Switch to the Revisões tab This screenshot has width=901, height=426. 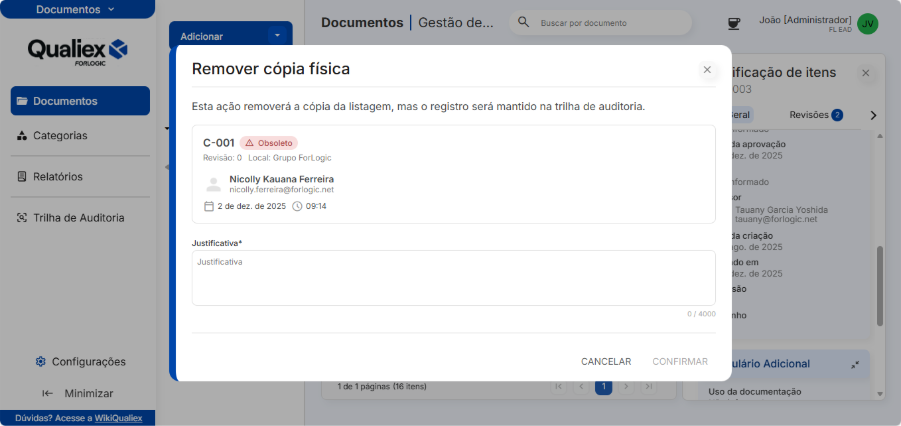point(815,115)
